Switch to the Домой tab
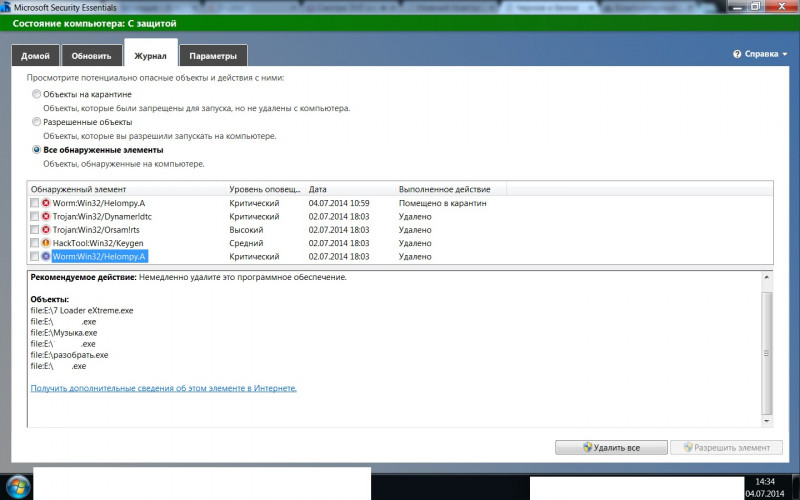 coord(35,56)
